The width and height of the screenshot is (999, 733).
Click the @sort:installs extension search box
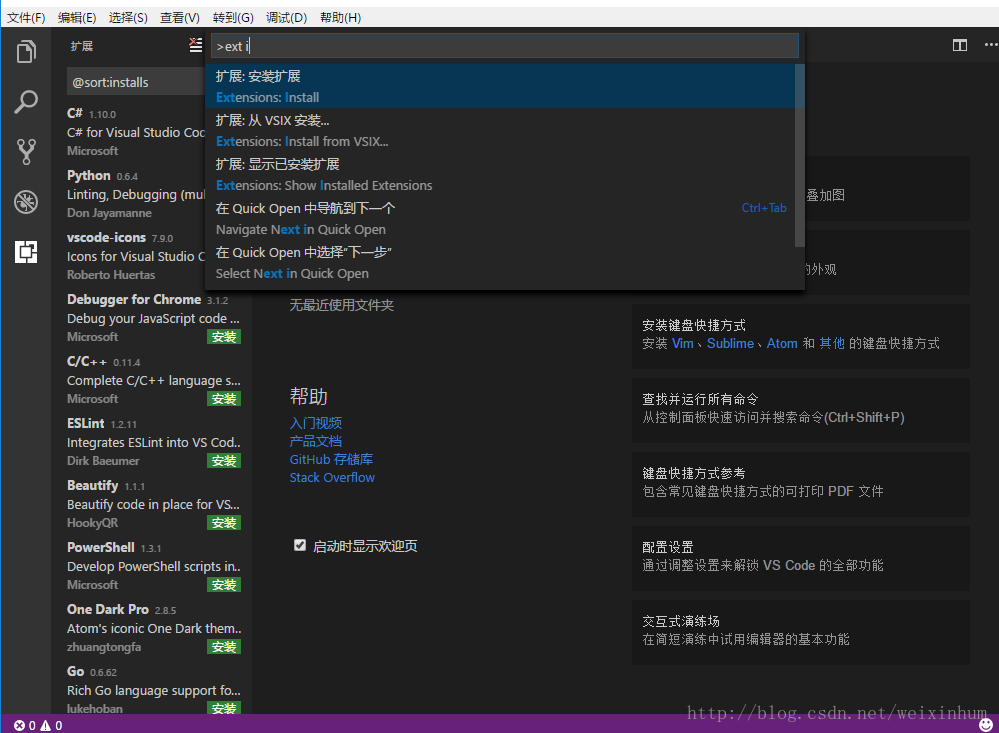(x=136, y=82)
